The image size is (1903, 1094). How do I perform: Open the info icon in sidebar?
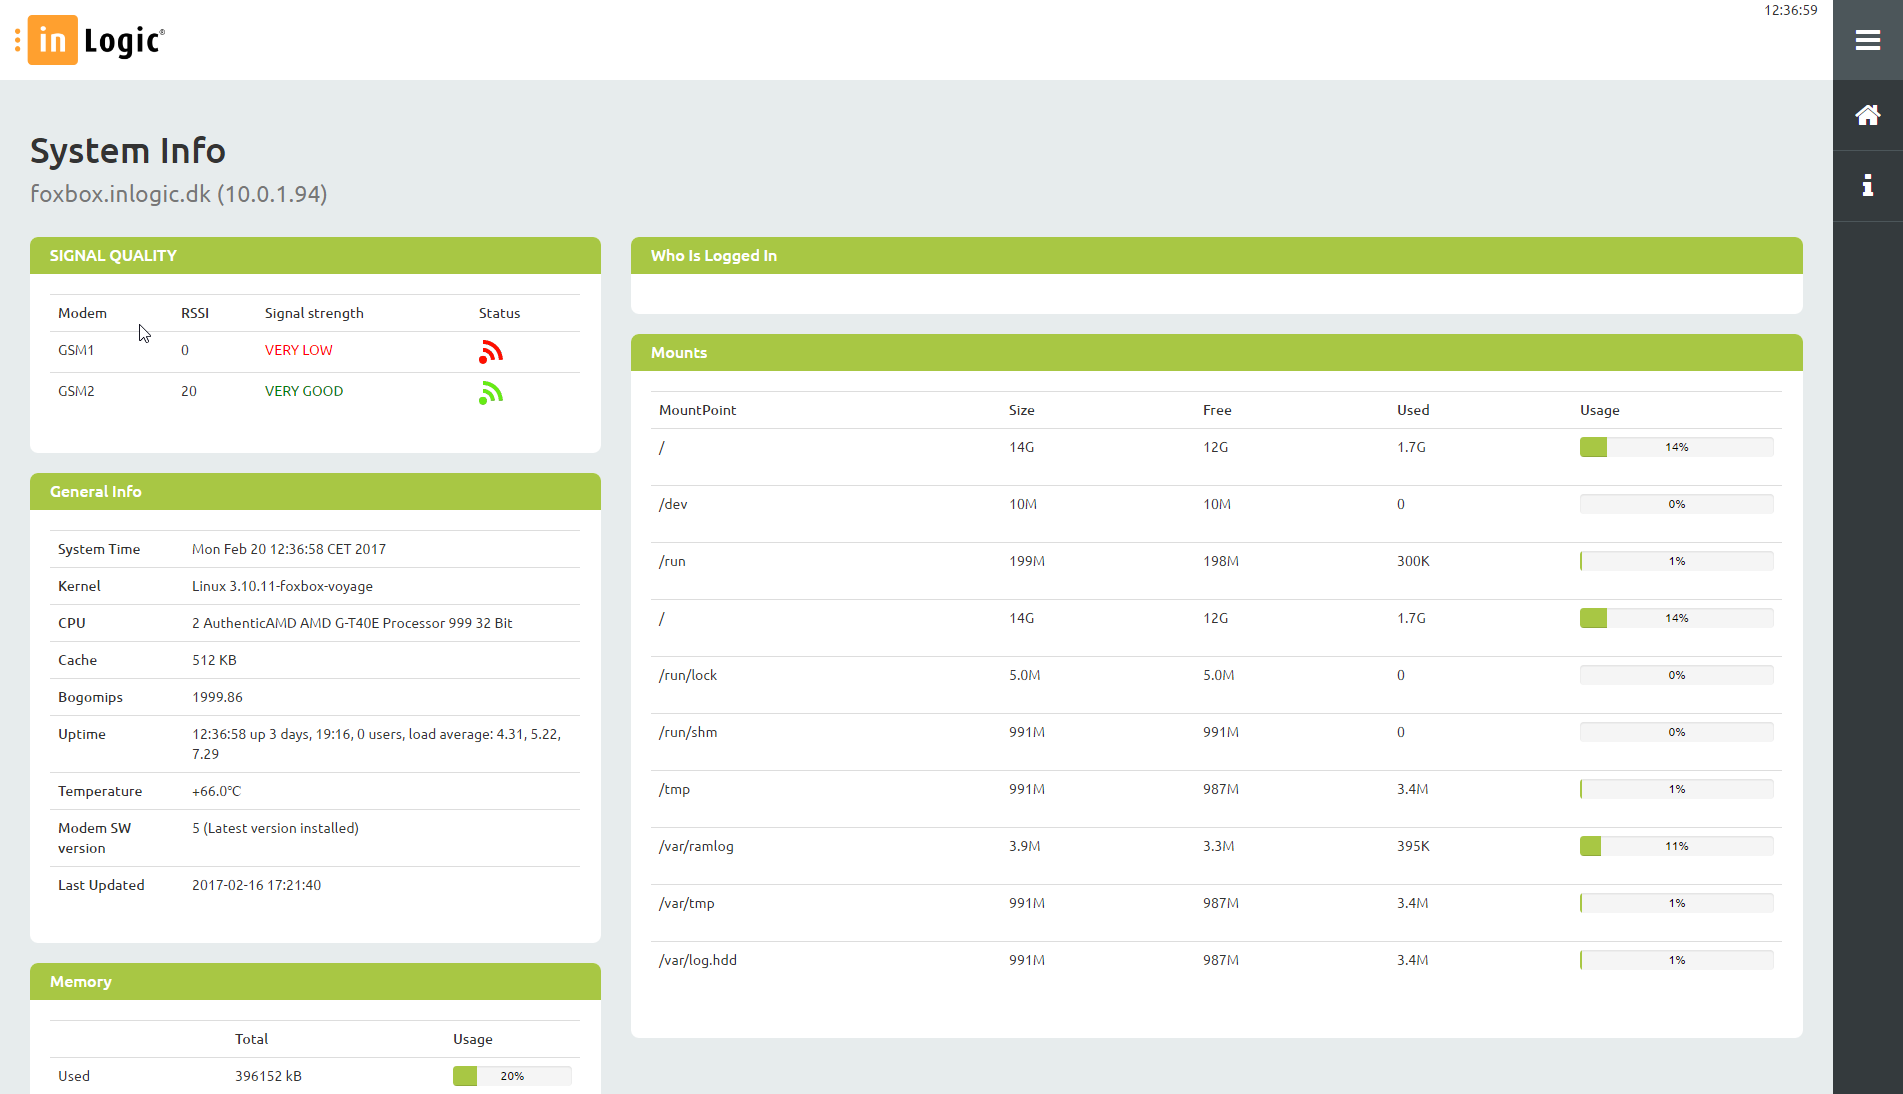coord(1867,185)
